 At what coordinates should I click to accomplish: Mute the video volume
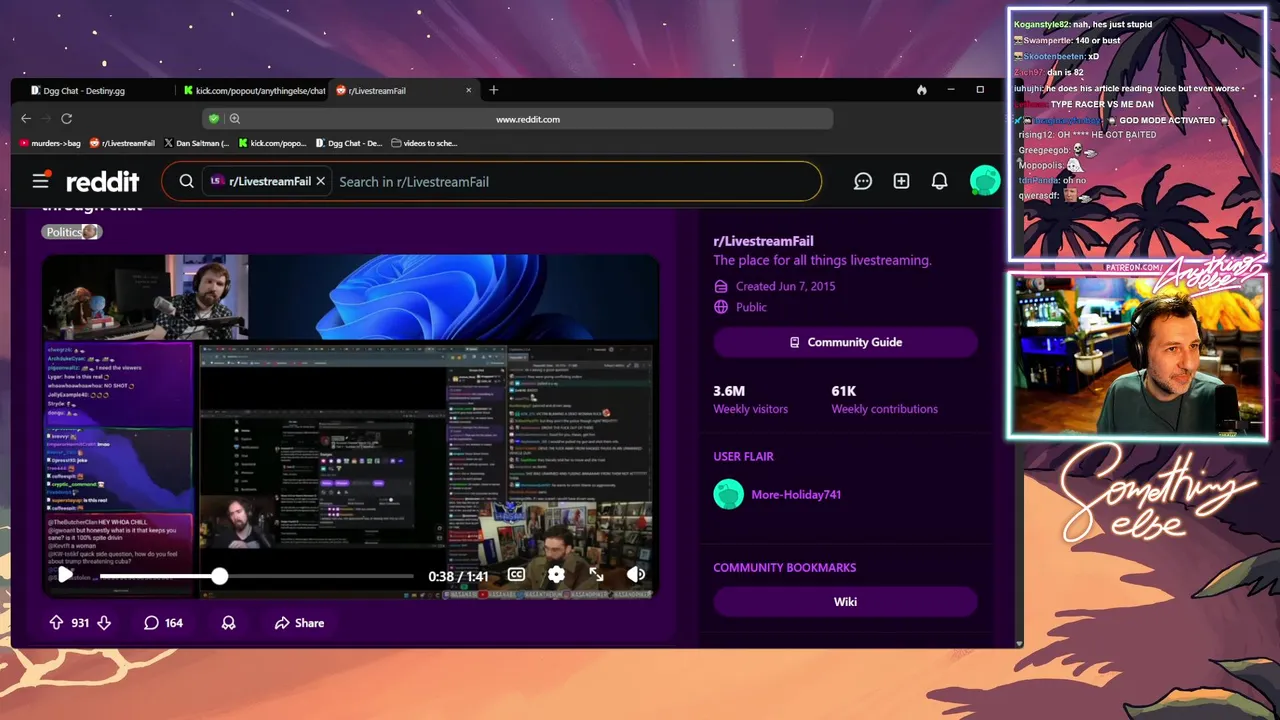[x=635, y=574]
